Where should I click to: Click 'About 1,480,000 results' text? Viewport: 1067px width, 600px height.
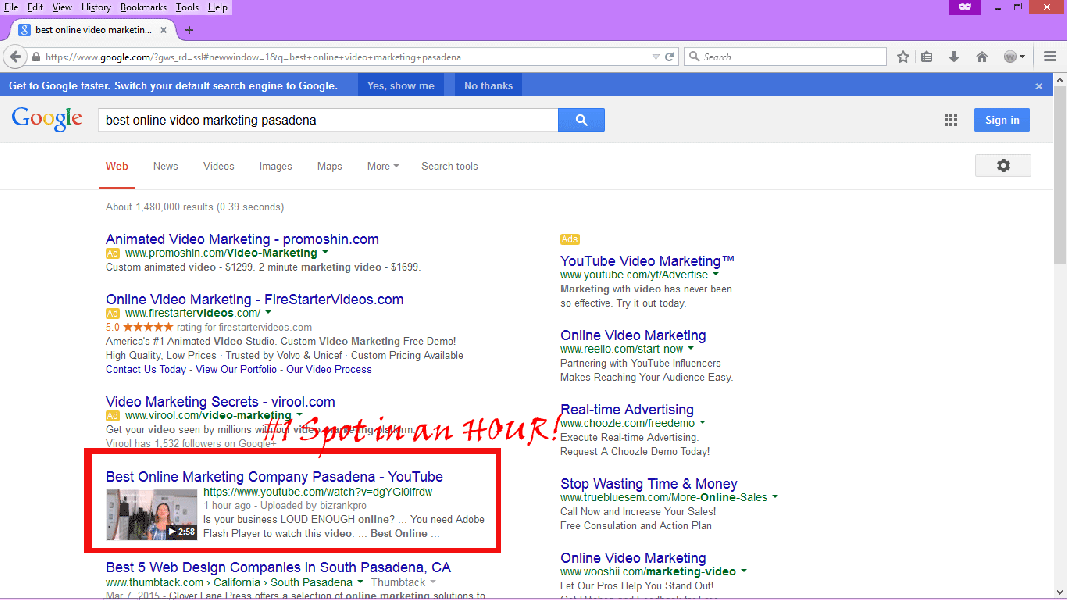tap(195, 207)
